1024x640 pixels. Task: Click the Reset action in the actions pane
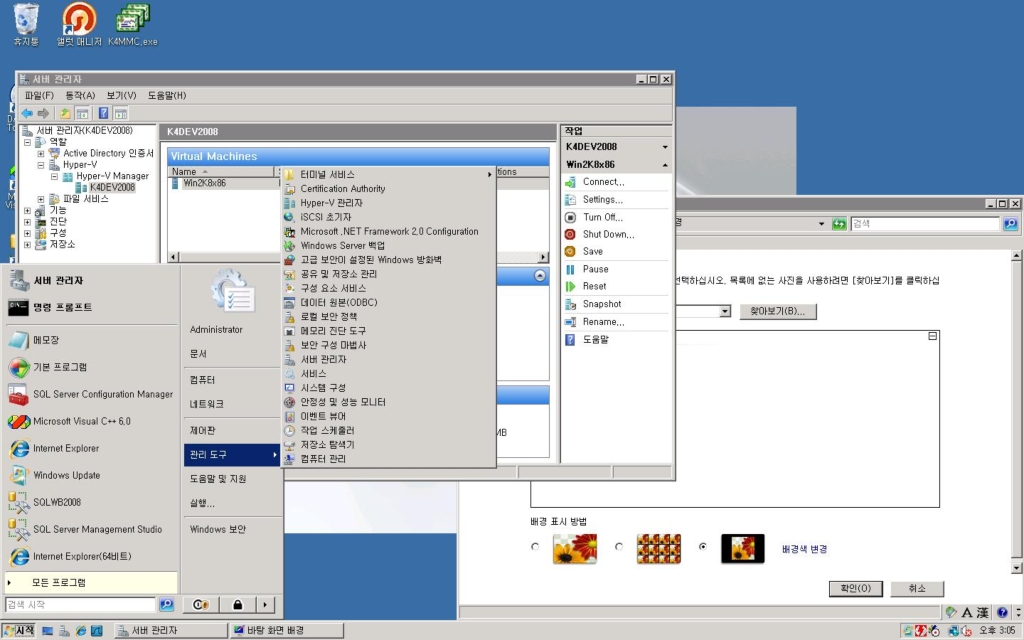click(x=594, y=286)
